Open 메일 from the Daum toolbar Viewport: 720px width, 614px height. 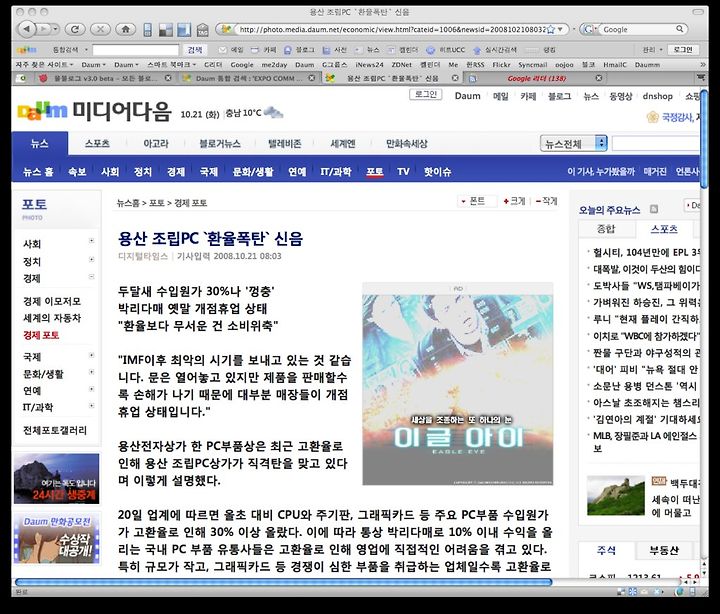coord(231,50)
